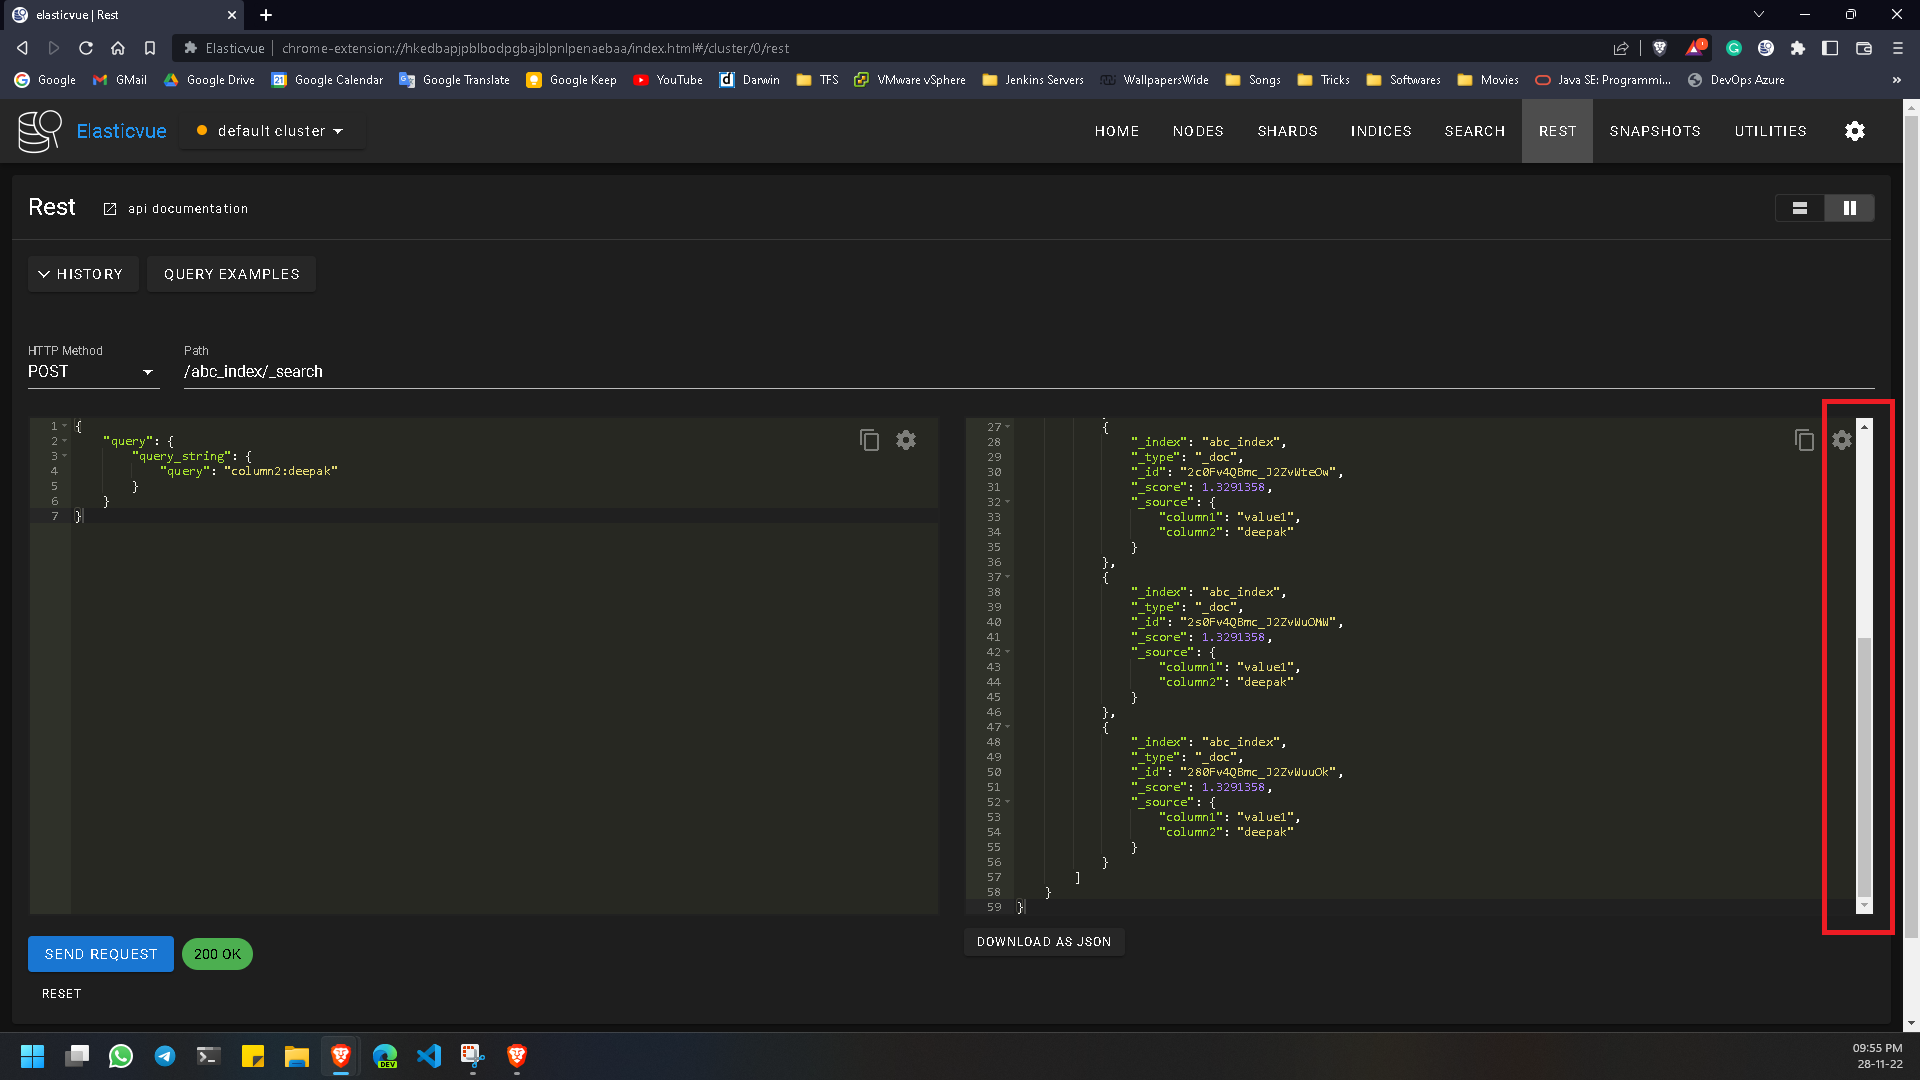
Task: Copy the JSON response output
Action: coord(1803,439)
